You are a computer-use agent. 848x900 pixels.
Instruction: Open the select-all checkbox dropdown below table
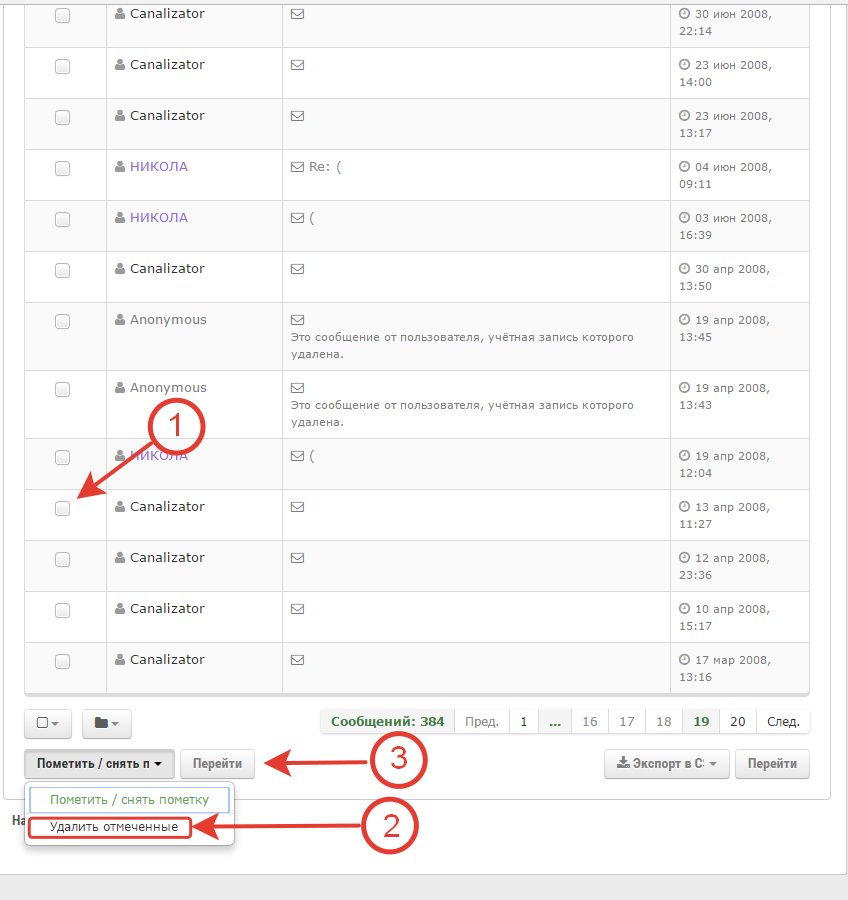(x=48, y=723)
